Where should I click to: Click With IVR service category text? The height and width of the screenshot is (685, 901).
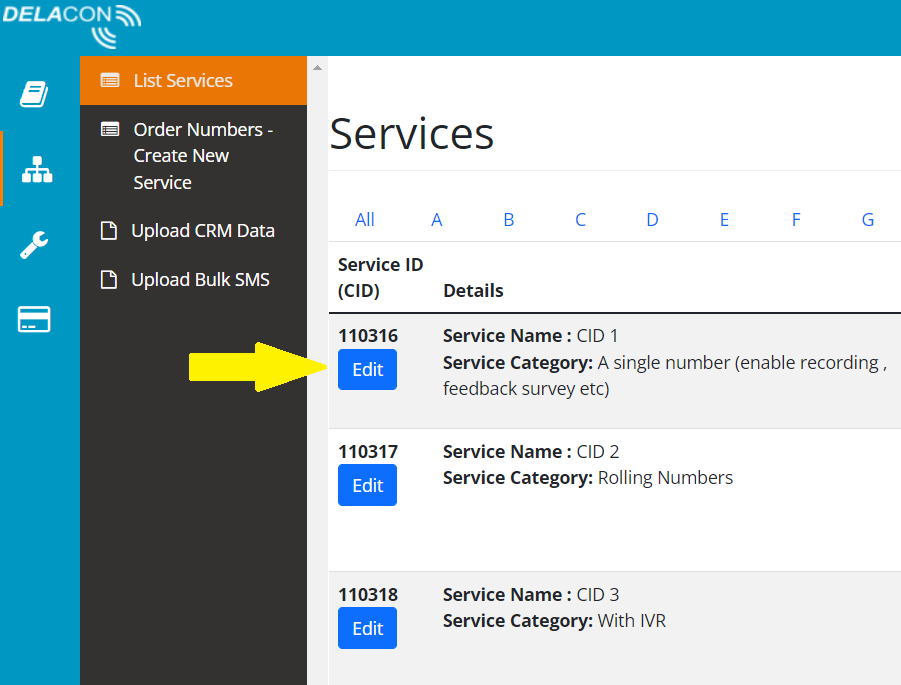pos(632,621)
